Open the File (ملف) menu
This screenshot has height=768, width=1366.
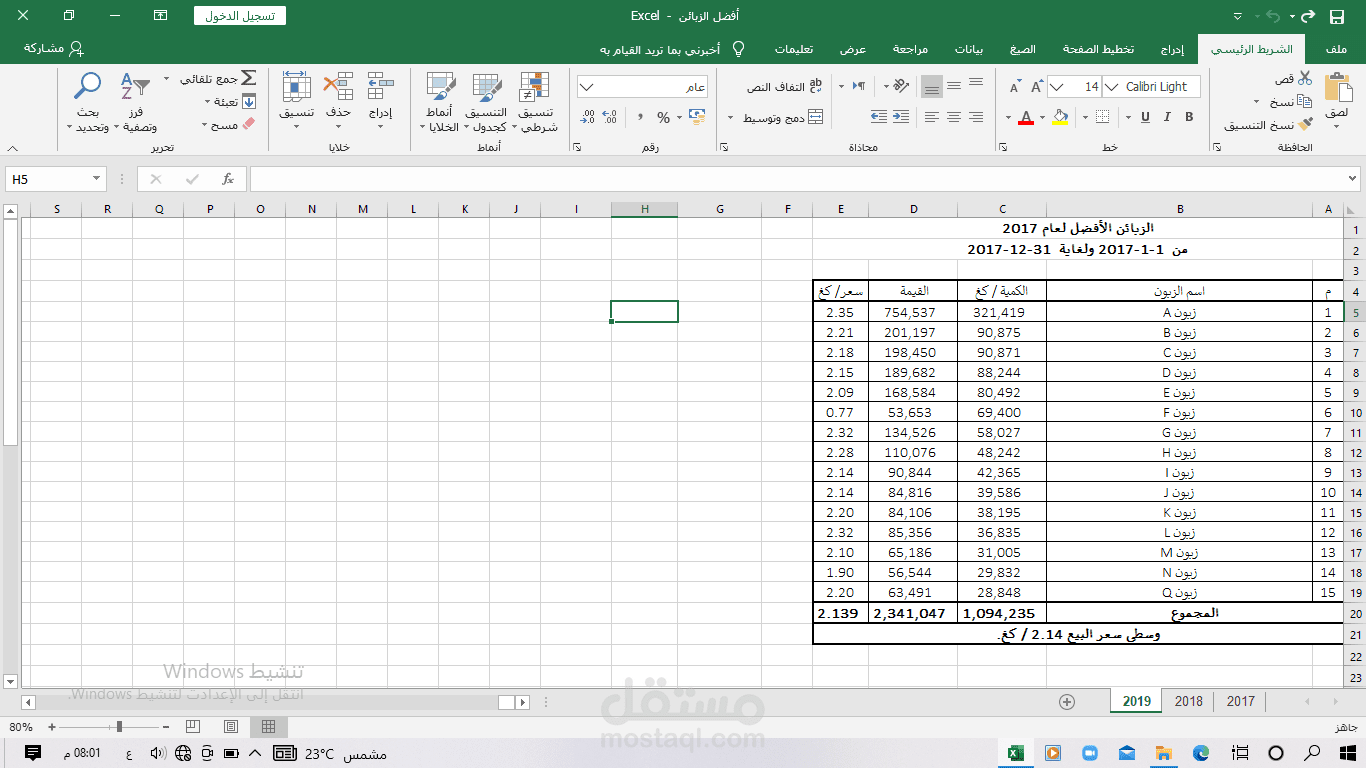click(1334, 49)
